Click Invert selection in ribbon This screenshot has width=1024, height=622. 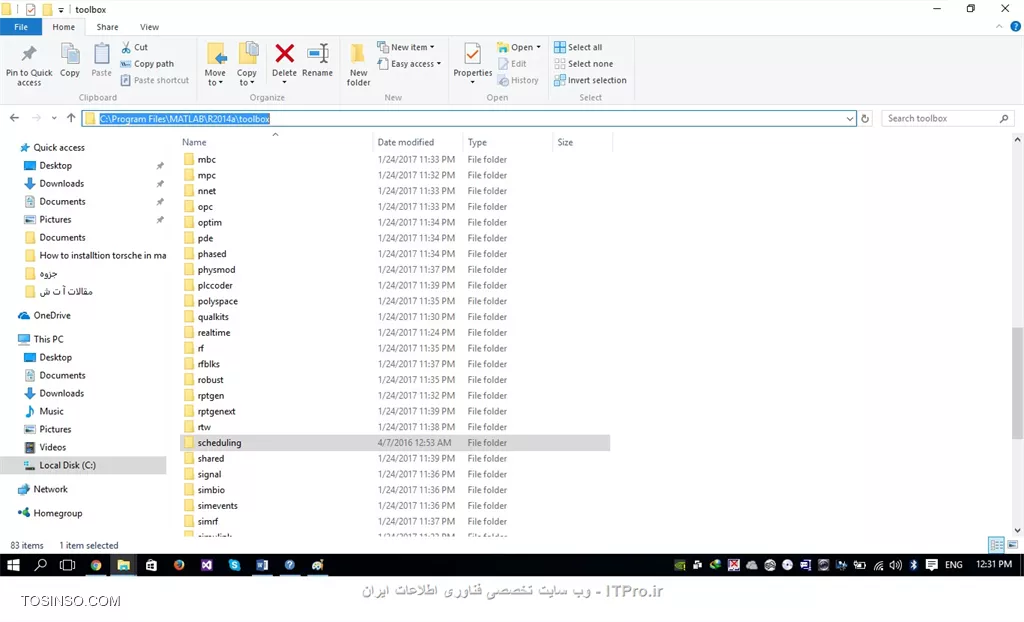590,80
